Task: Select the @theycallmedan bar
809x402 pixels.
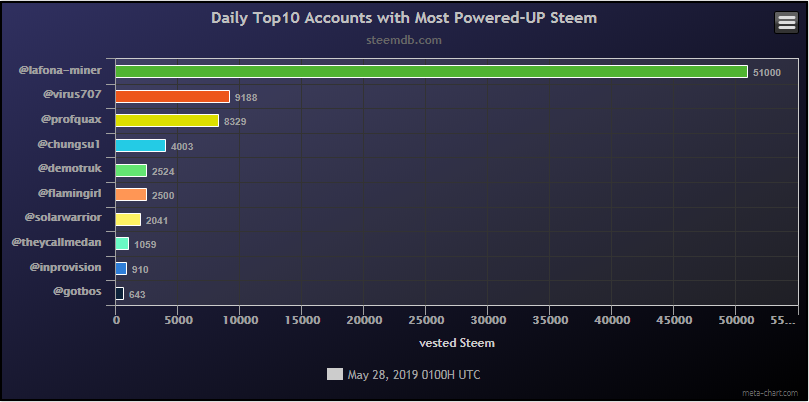Action: click(122, 244)
